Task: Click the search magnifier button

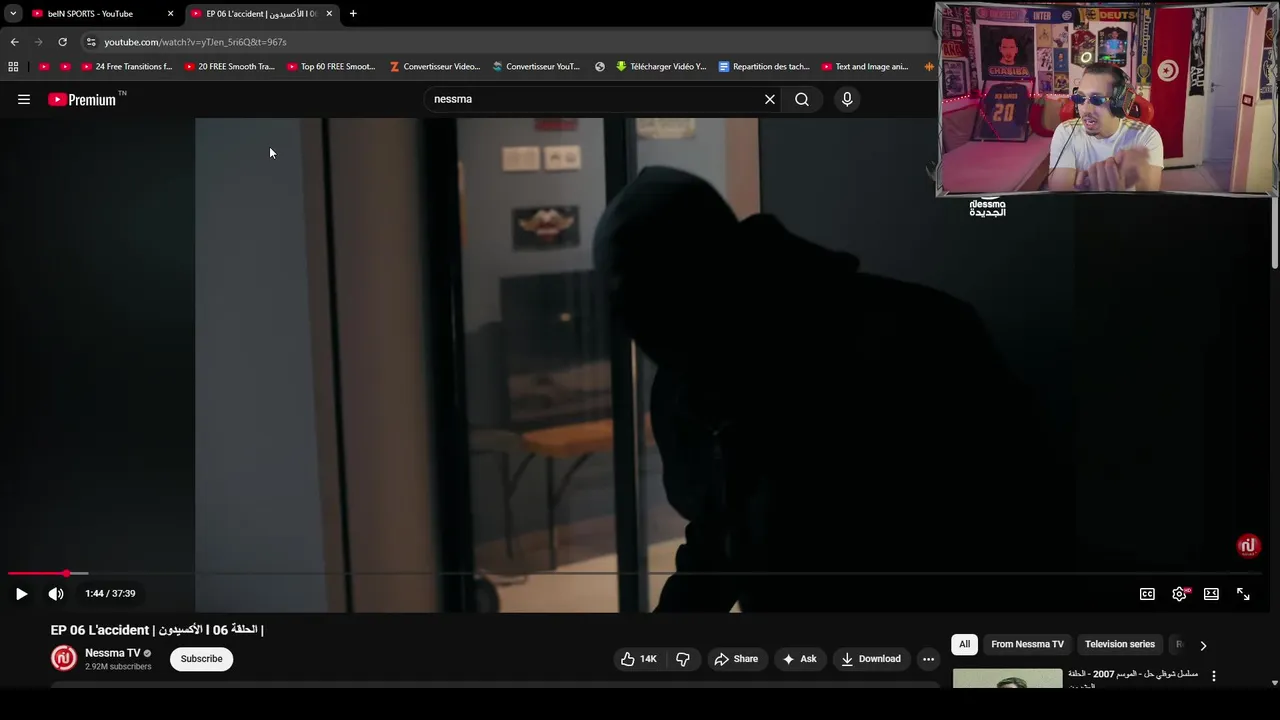Action: [x=802, y=99]
